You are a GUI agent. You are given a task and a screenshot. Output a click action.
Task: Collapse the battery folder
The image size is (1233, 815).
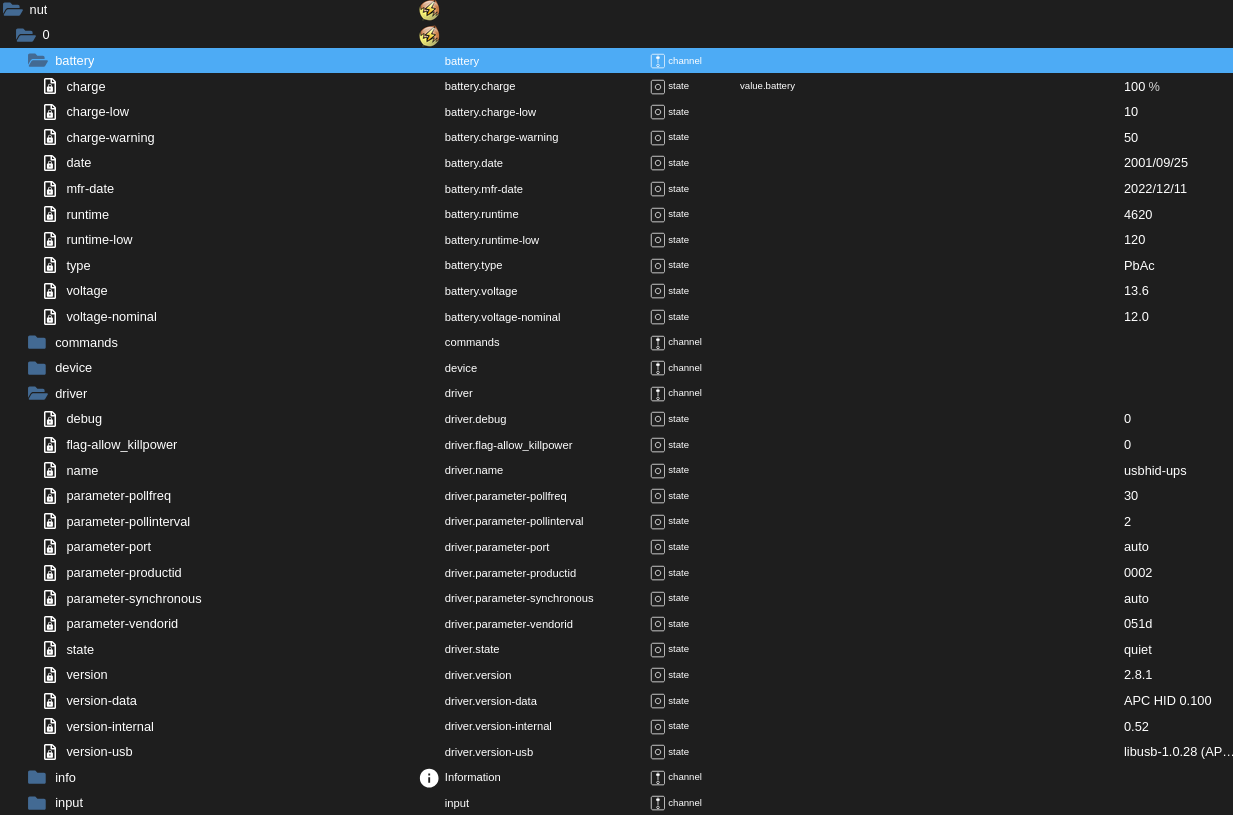click(x=38, y=60)
